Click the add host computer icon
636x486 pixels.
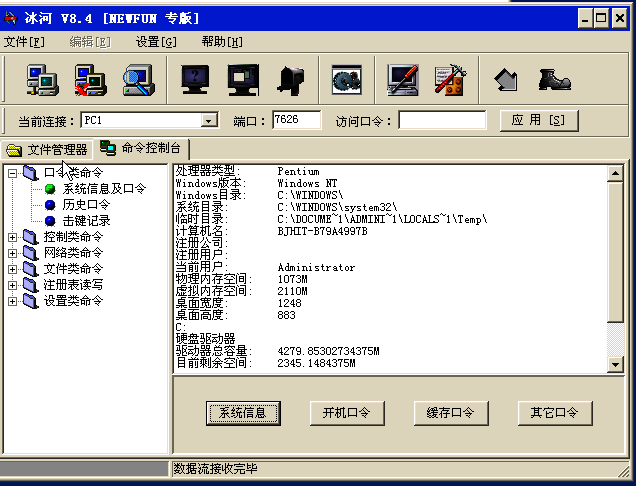coord(43,80)
